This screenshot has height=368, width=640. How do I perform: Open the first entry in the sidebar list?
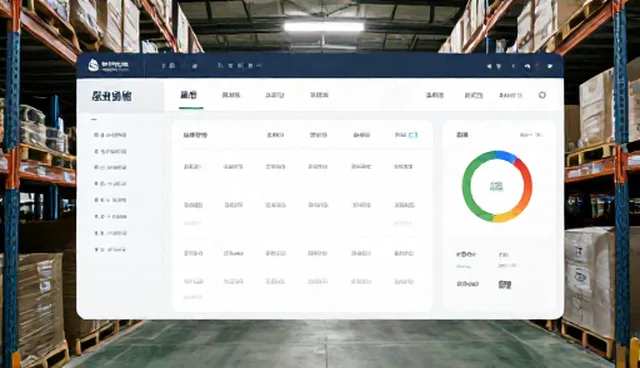110,135
